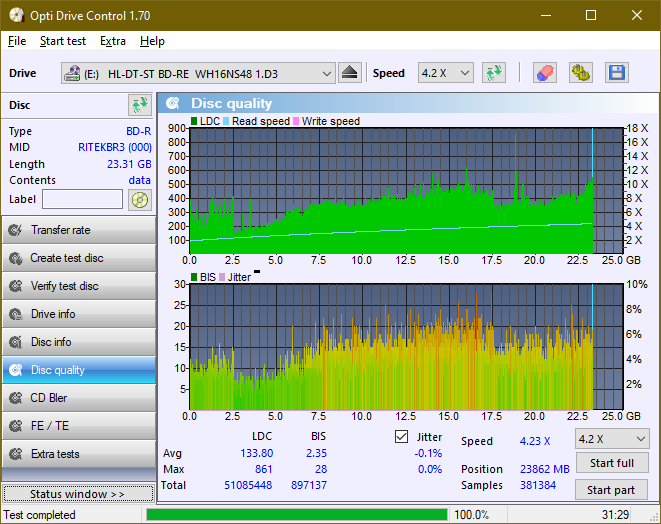This screenshot has width=661, height=524.
Task: Click Start part button
Action: click(611, 490)
